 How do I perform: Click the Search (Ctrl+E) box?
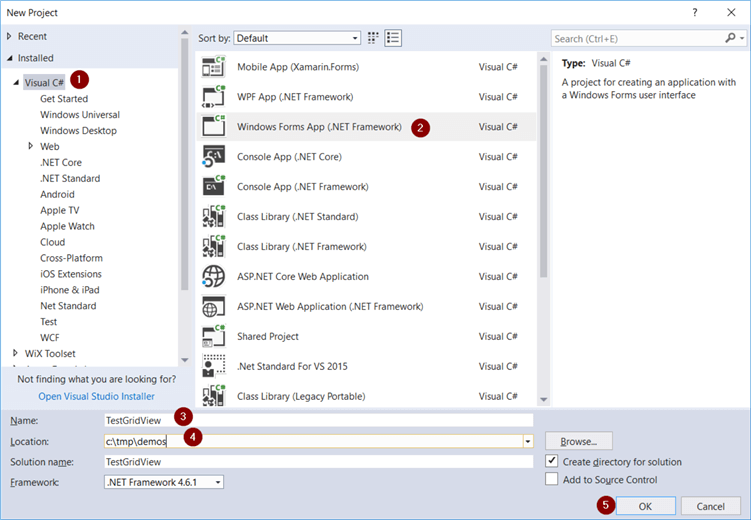(638, 38)
